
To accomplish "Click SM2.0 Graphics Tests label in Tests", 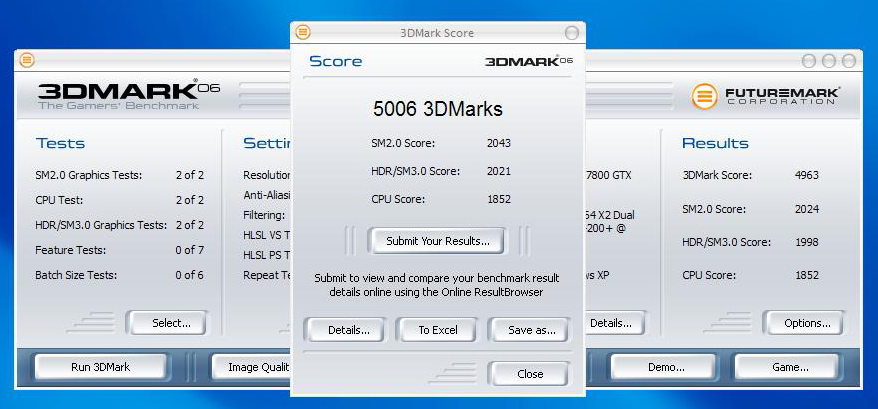I will (x=88, y=175).
